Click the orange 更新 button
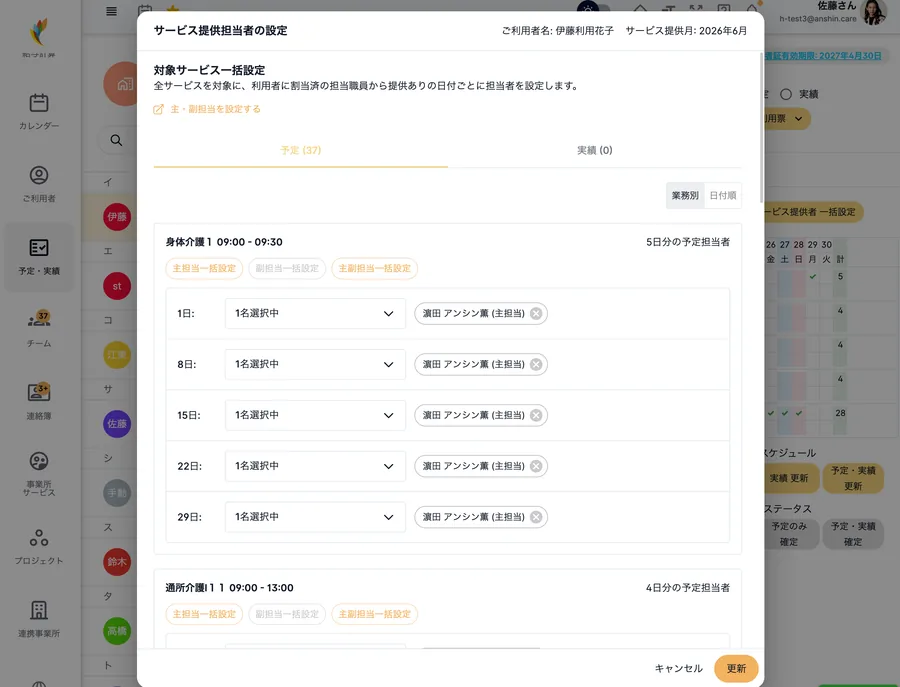The height and width of the screenshot is (687, 900). point(736,669)
